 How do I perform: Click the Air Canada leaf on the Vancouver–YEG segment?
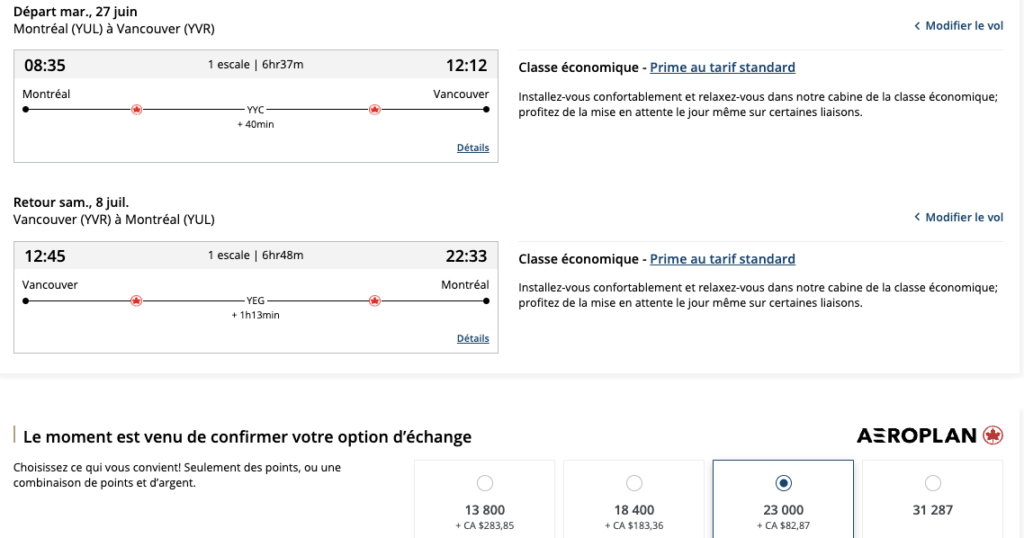[x=137, y=300]
